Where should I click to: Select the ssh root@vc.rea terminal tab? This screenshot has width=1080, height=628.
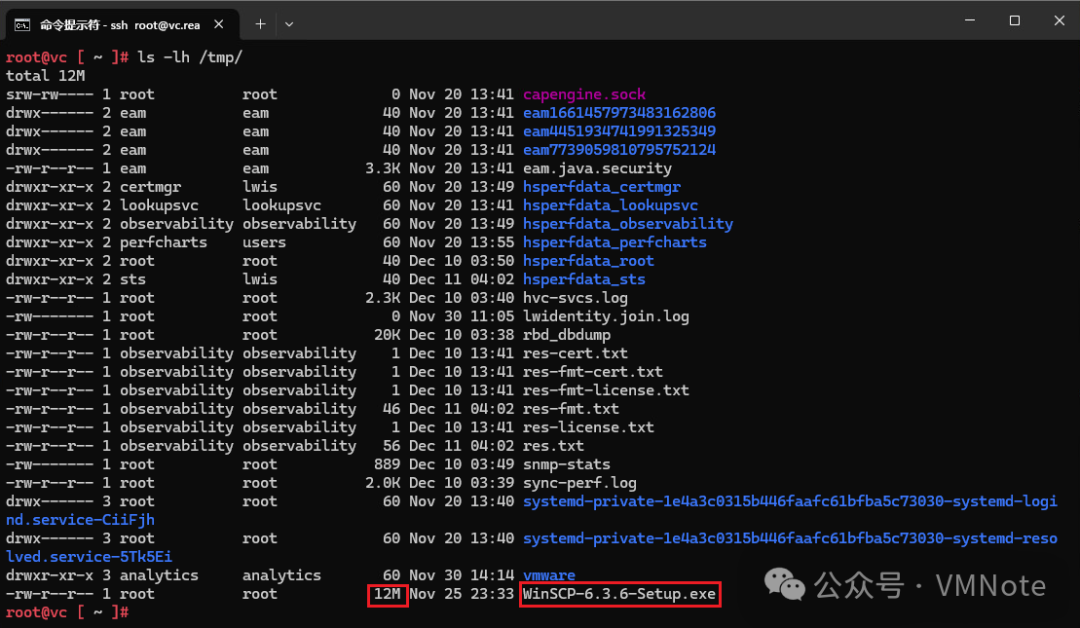coord(122,25)
